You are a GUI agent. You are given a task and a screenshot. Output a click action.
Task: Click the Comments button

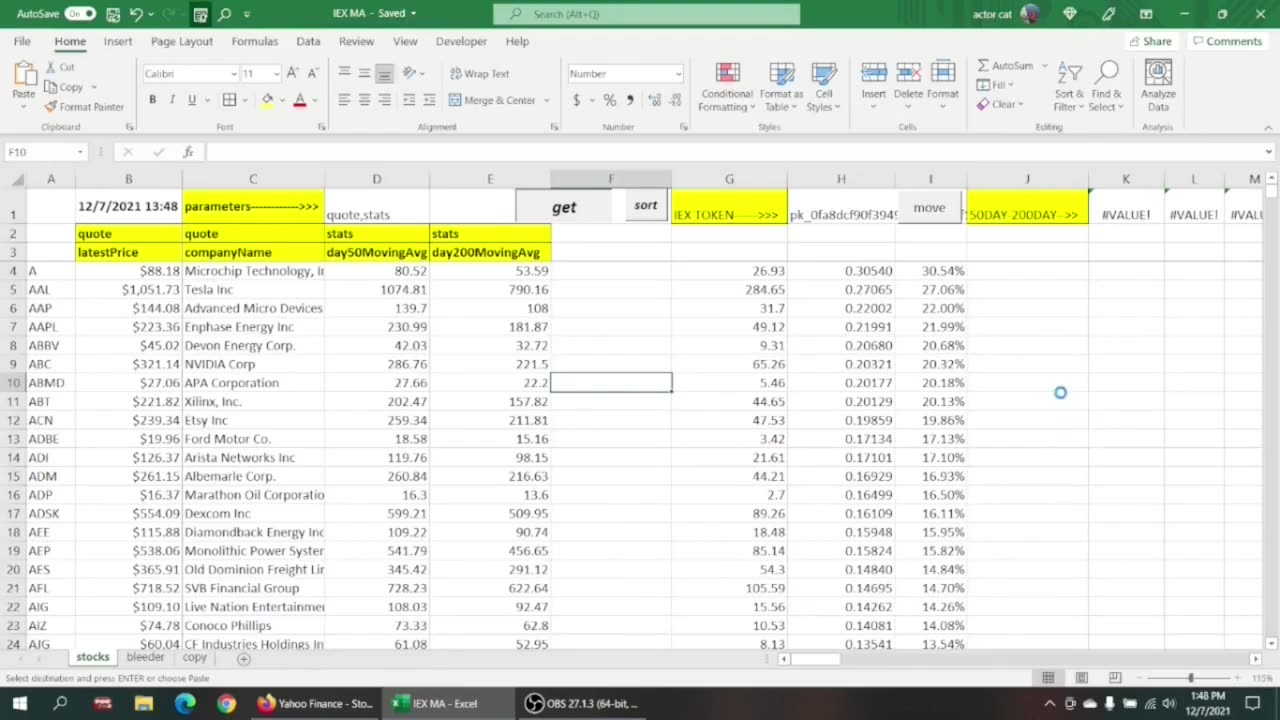pos(1227,41)
